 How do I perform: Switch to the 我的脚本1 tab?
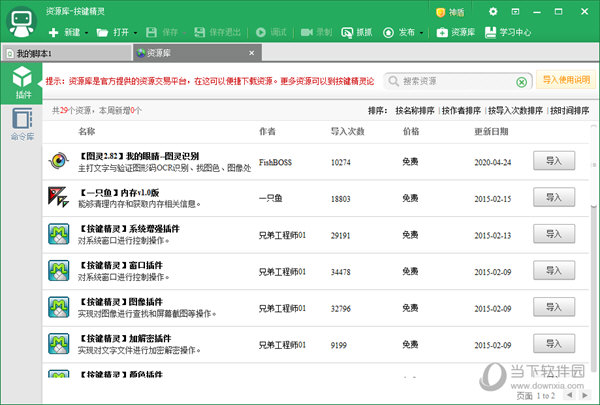tap(67, 53)
